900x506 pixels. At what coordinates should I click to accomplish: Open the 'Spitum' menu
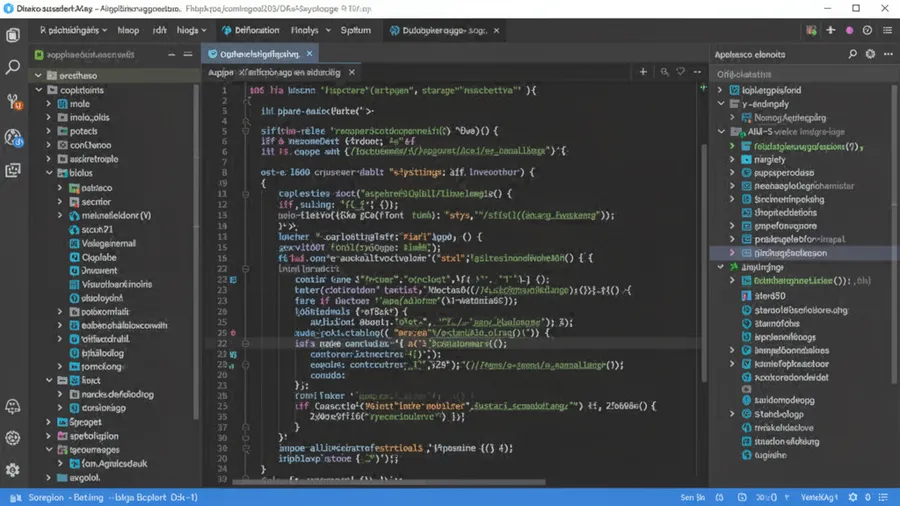coord(356,30)
